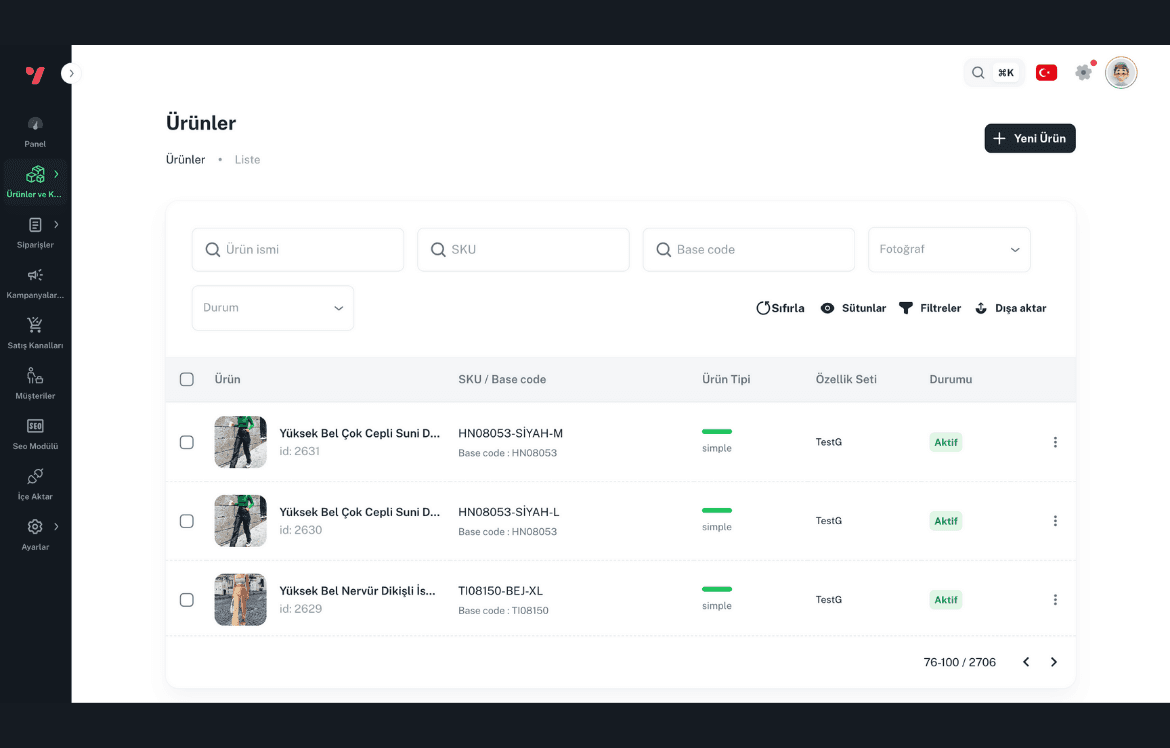Check the box for product id 2631
The width and height of the screenshot is (1170, 748).
tap(186, 442)
